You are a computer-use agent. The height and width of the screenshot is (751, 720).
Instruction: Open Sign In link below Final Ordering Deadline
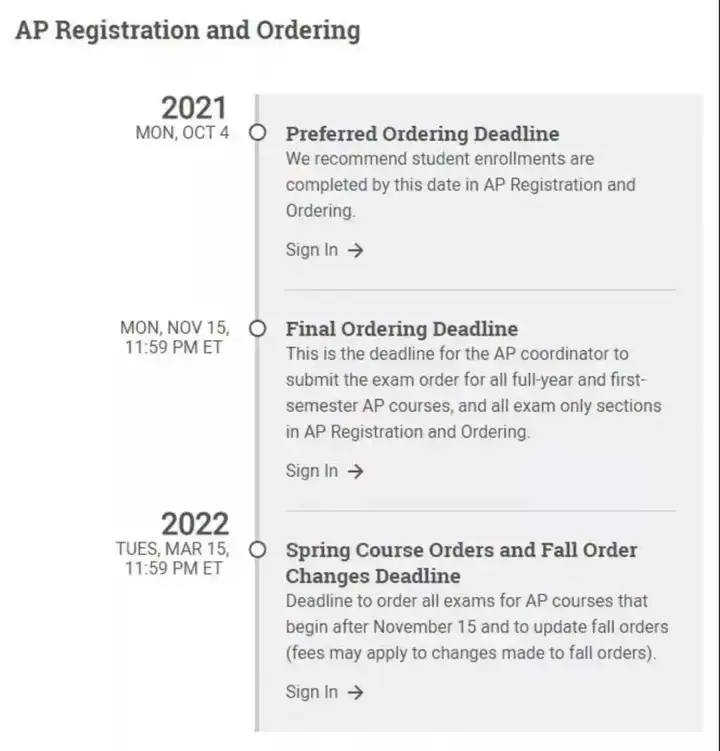[x=324, y=471]
